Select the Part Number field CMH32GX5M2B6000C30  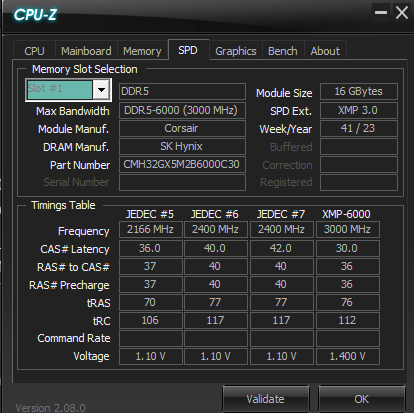tap(182, 164)
